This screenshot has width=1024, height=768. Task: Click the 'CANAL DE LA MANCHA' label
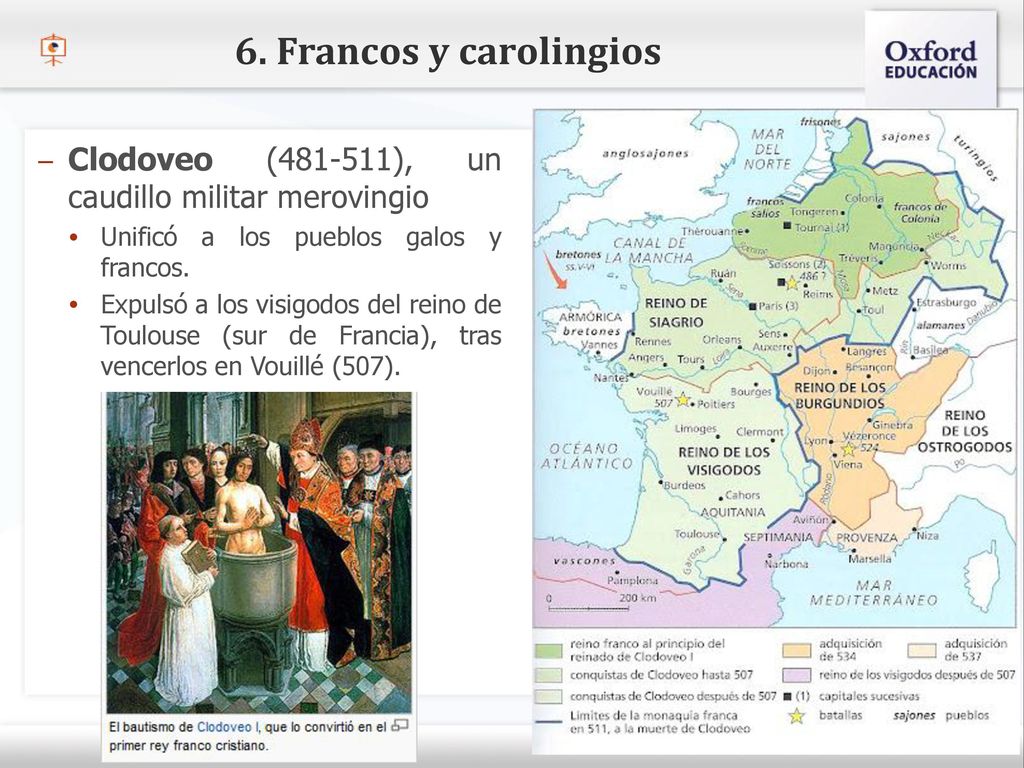click(649, 250)
